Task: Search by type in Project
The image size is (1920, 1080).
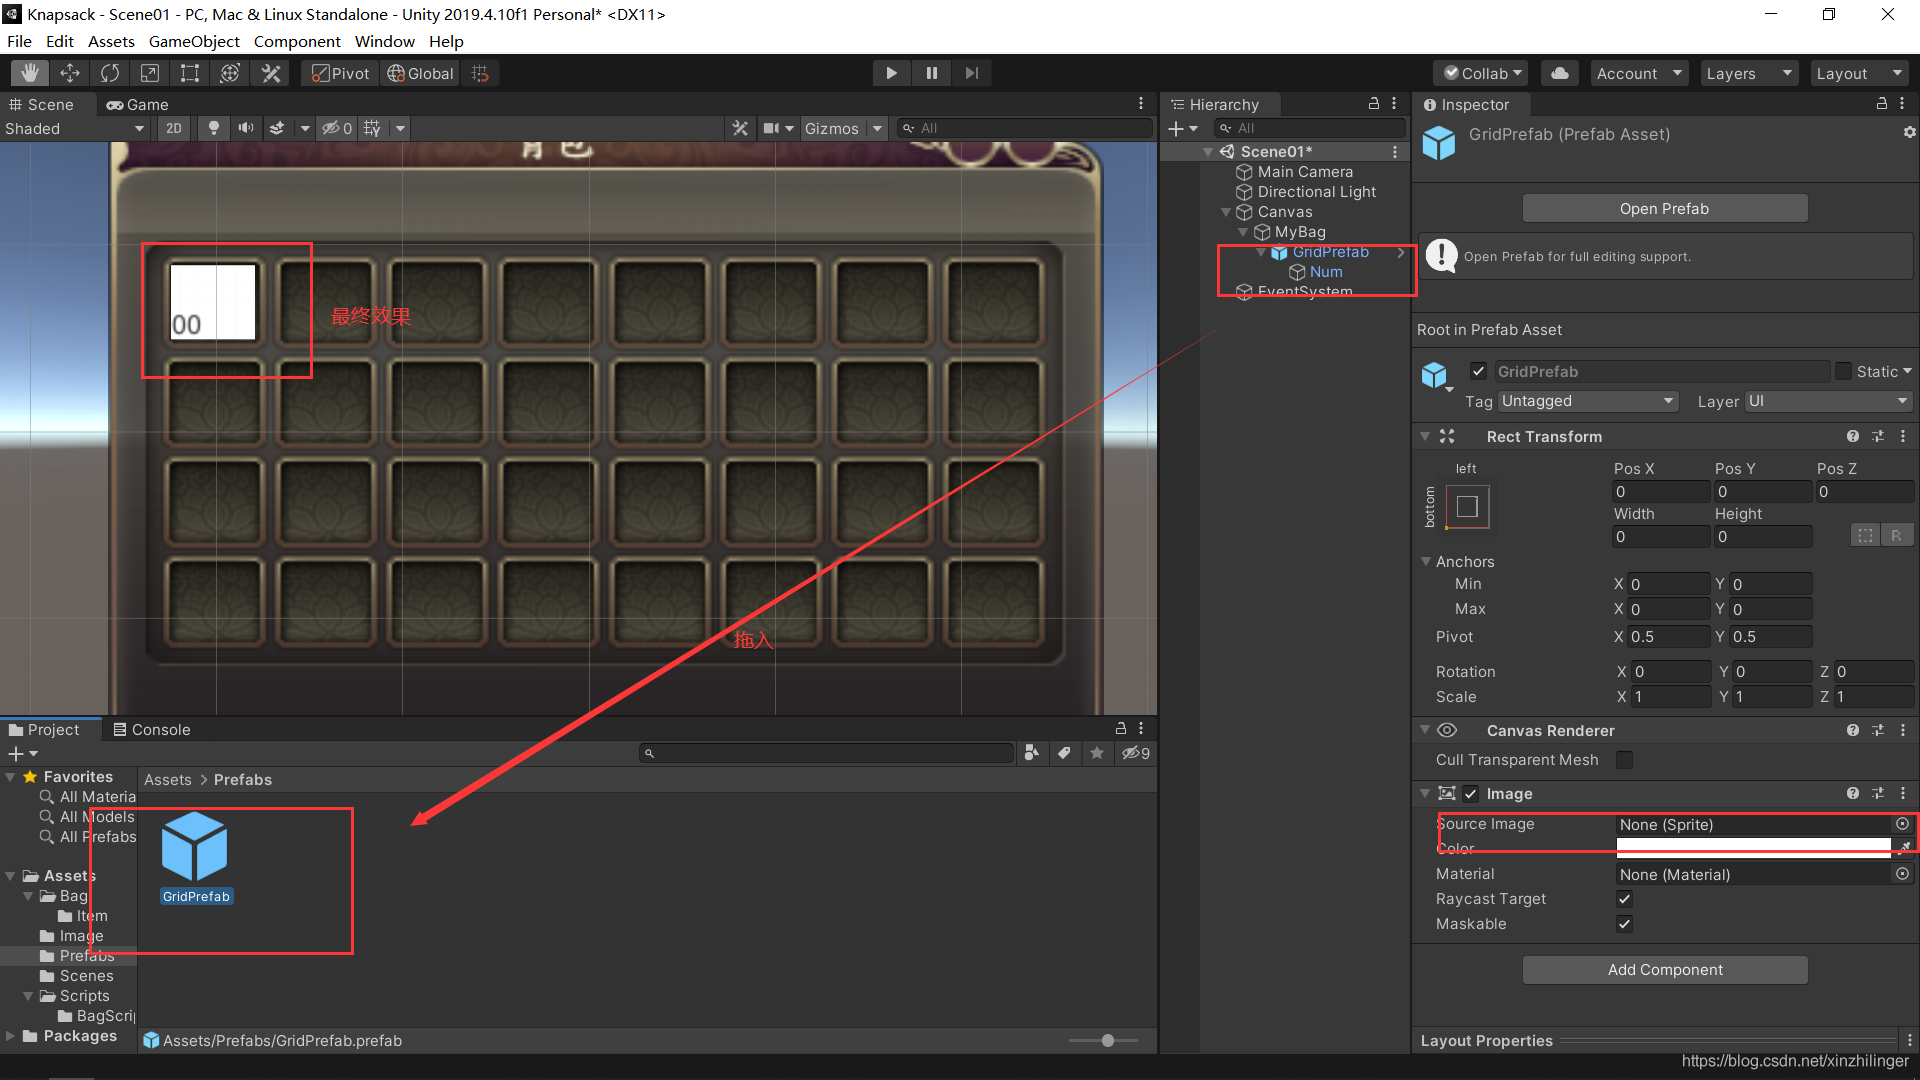Action: pyautogui.click(x=1031, y=753)
